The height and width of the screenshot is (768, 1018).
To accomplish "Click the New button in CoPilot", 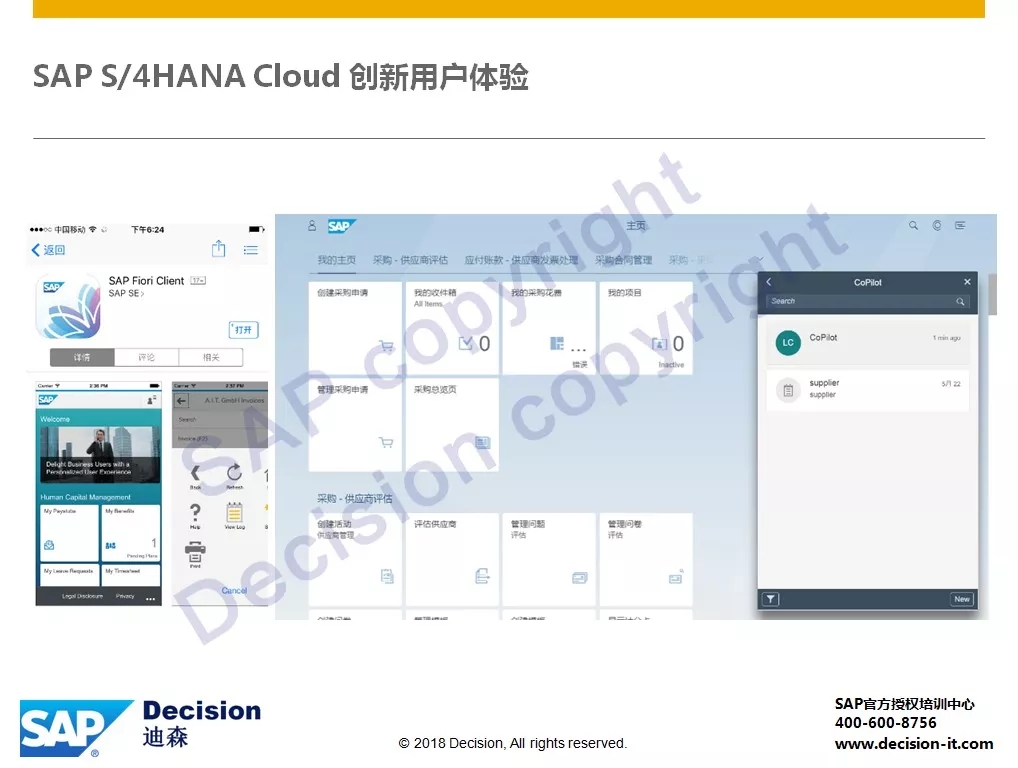I will tap(962, 599).
